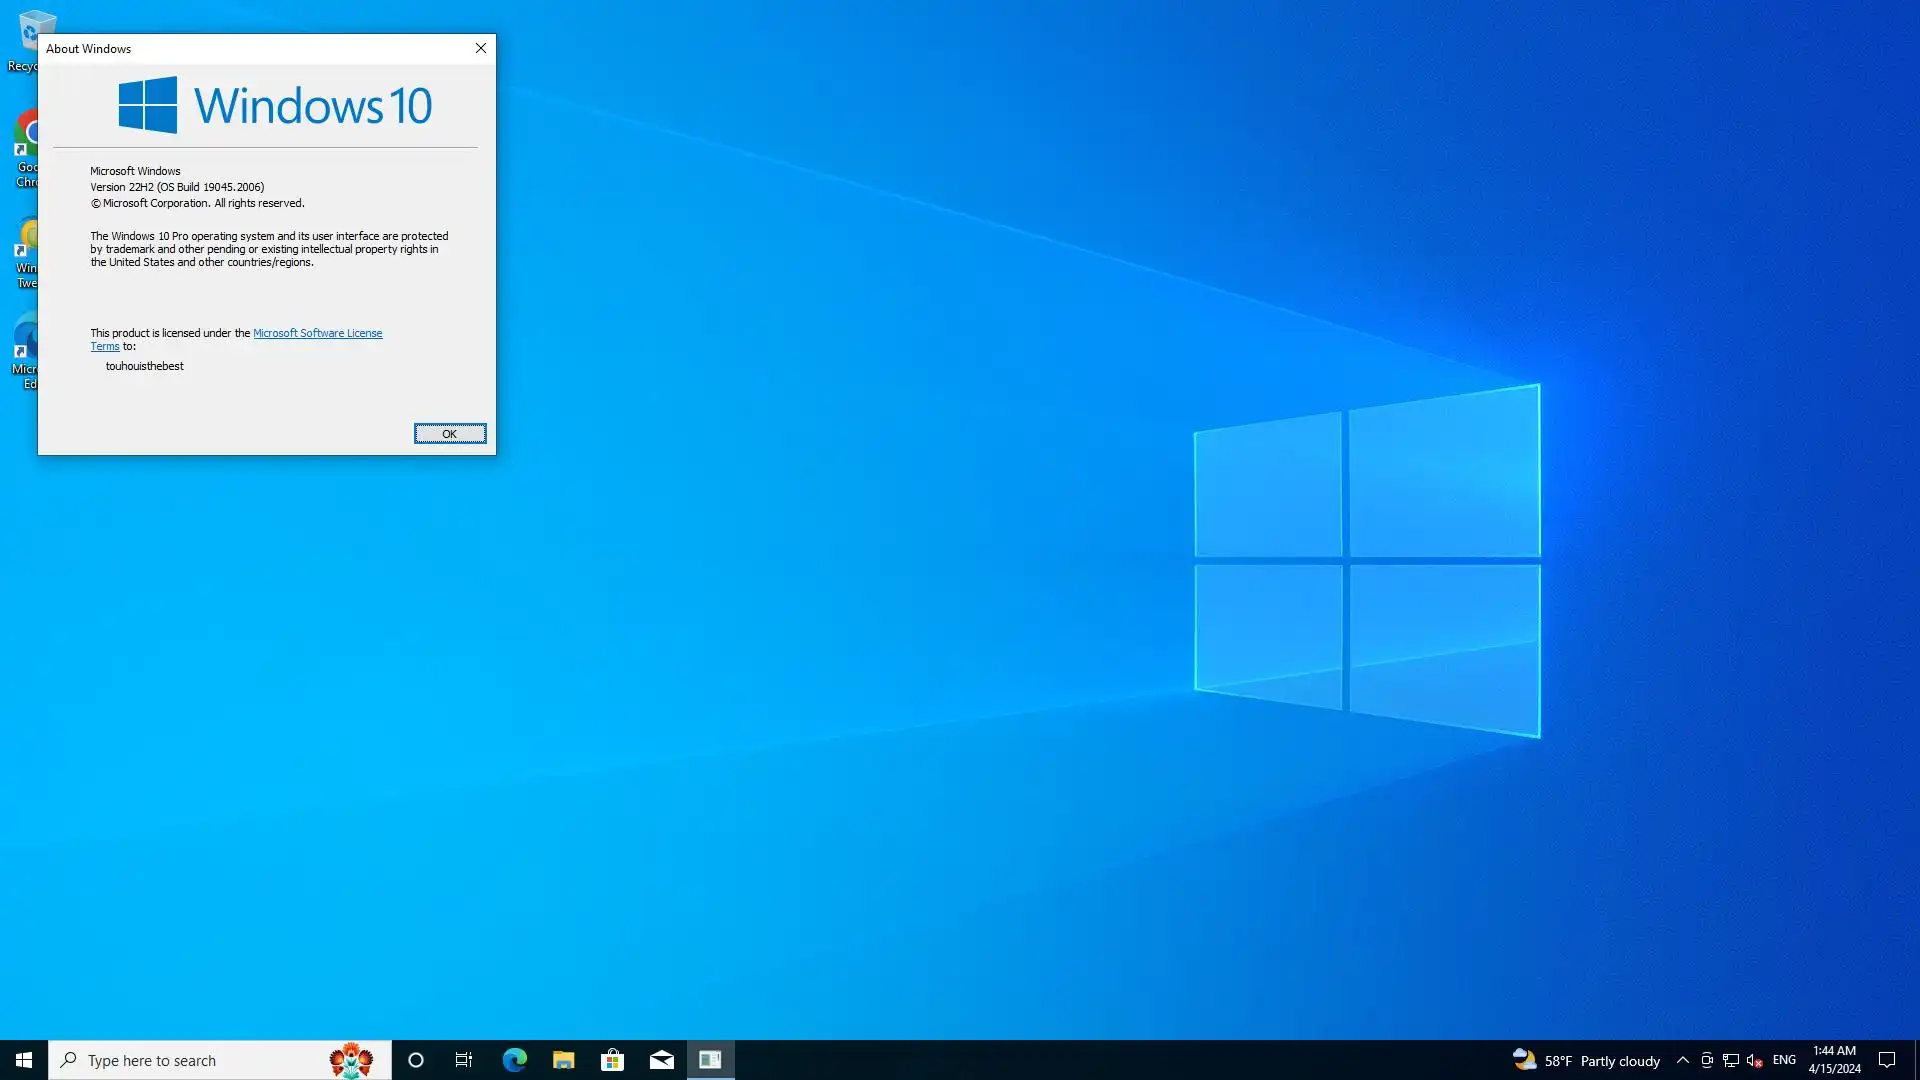Open the network status tray icon
Image resolution: width=1920 pixels, height=1080 pixels.
1731,1060
